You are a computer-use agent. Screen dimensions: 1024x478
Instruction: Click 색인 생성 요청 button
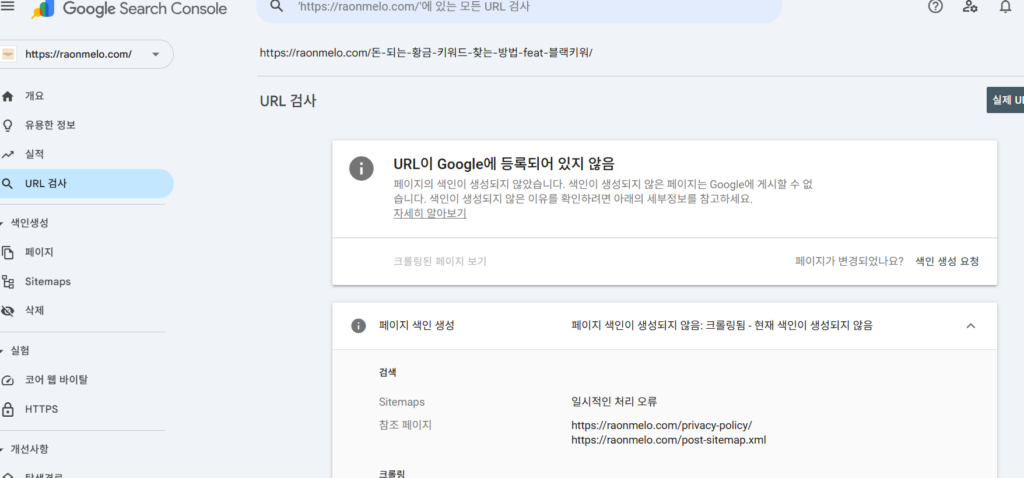pos(947,261)
